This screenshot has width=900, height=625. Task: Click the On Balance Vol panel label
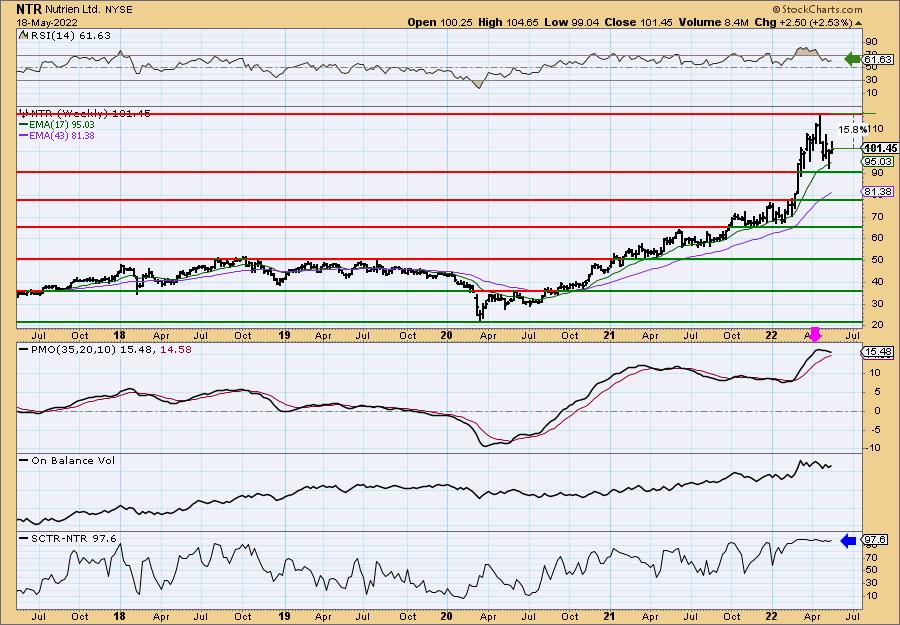click(x=73, y=460)
